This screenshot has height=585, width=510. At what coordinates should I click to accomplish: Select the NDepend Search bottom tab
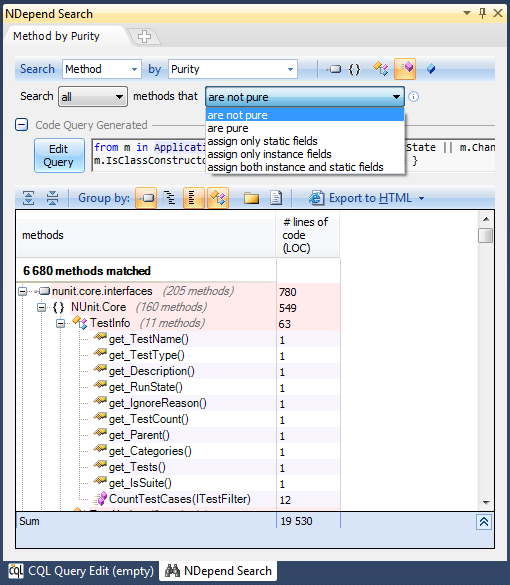click(219, 571)
